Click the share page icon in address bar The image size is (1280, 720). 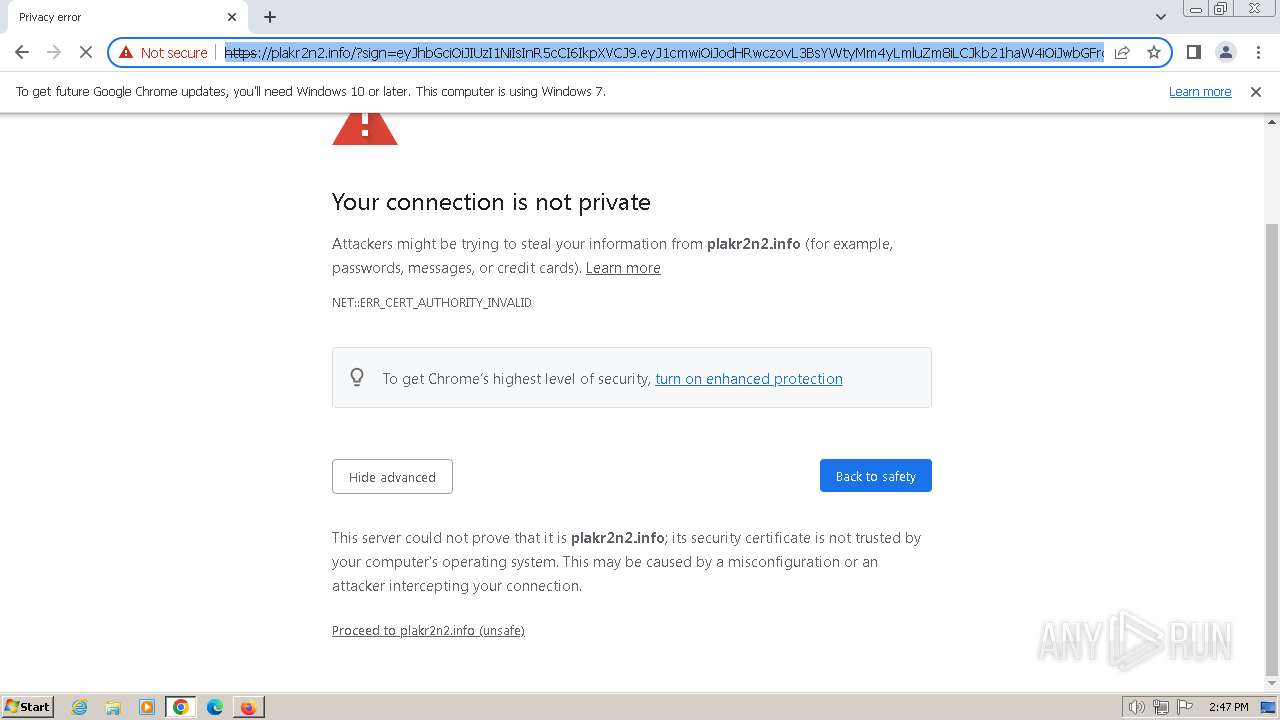1122,52
